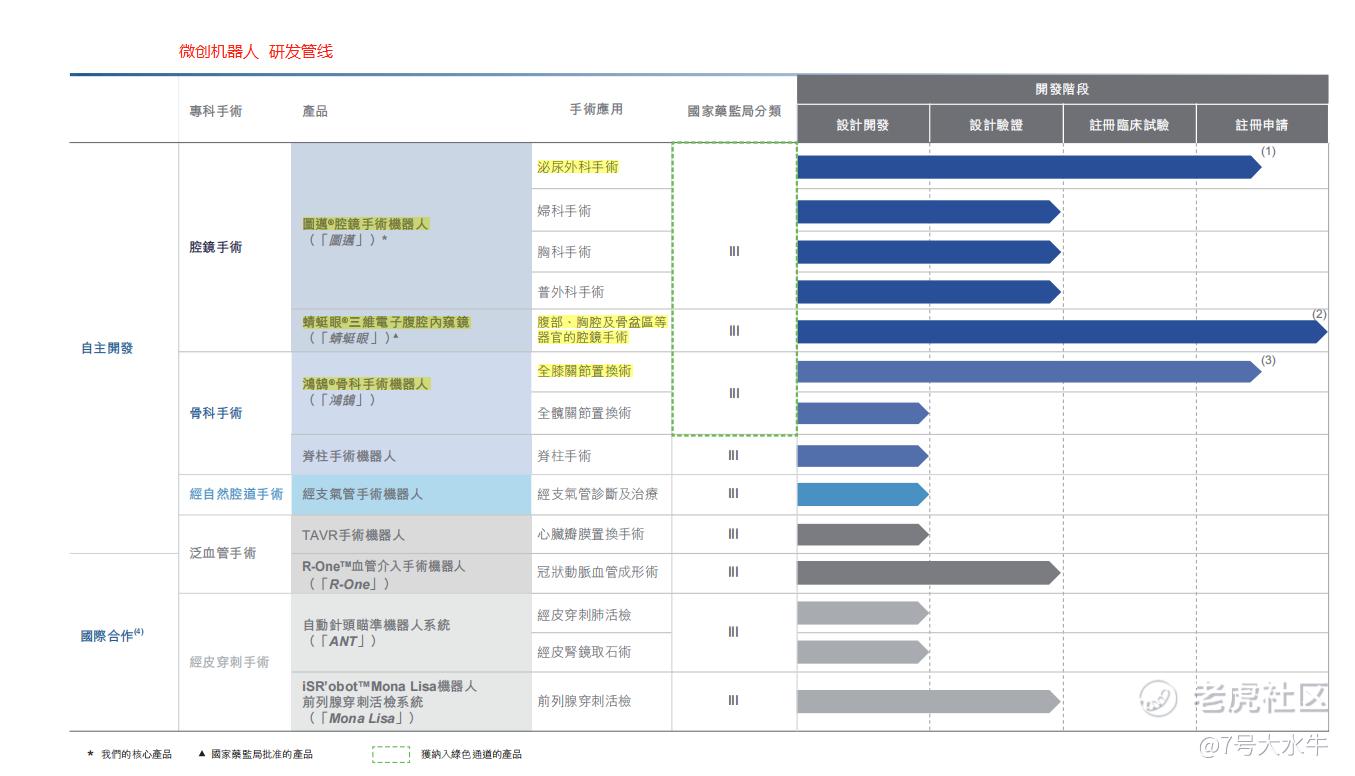Click the R-One™血管介入手術機器人 product name
The width and height of the screenshot is (1355, 776).
click(383, 566)
